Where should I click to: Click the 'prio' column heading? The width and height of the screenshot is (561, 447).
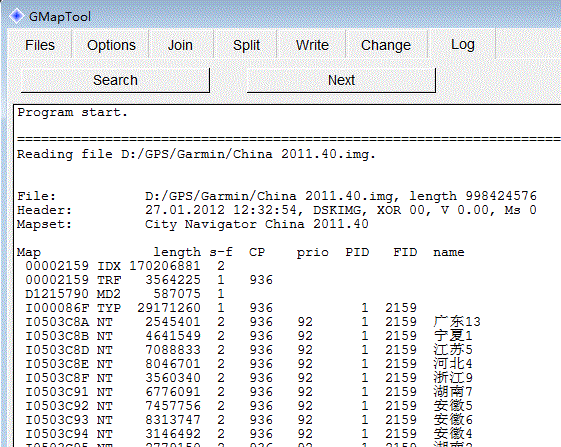click(312, 252)
